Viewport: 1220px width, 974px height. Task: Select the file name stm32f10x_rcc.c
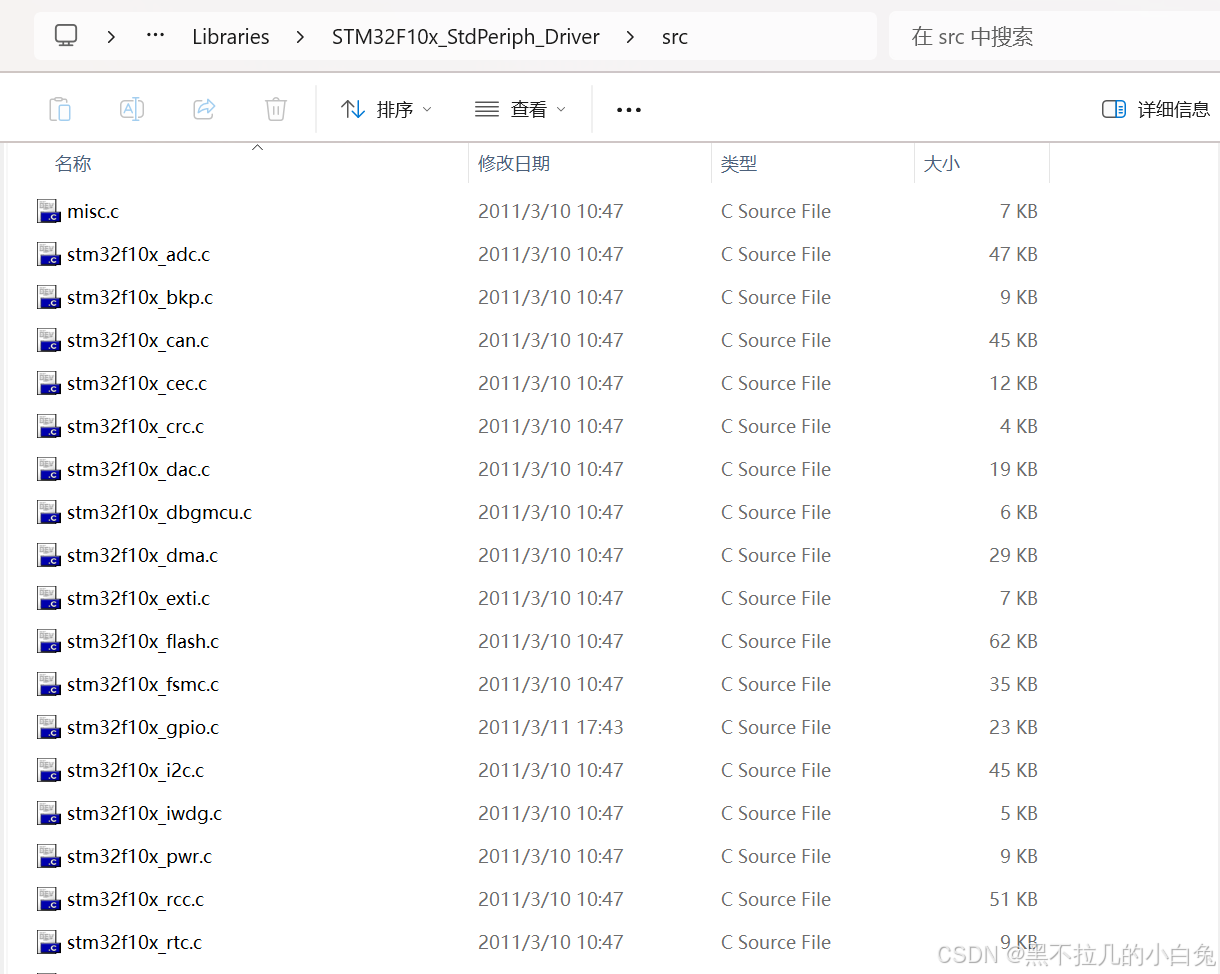136,899
